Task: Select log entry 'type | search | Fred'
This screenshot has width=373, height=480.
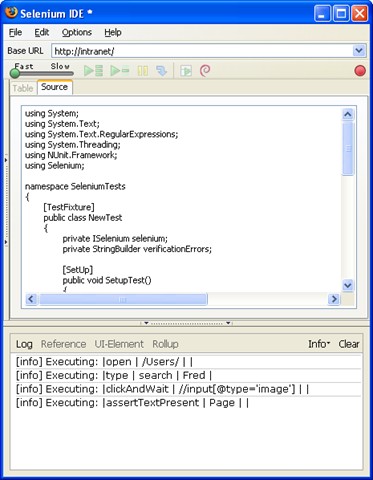Action: 188,375
